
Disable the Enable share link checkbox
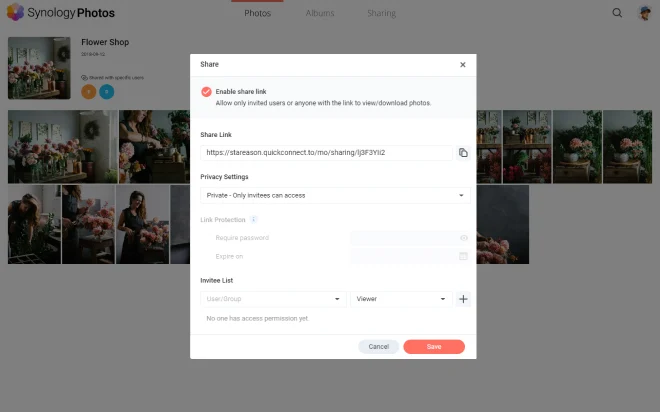pyautogui.click(x=206, y=92)
